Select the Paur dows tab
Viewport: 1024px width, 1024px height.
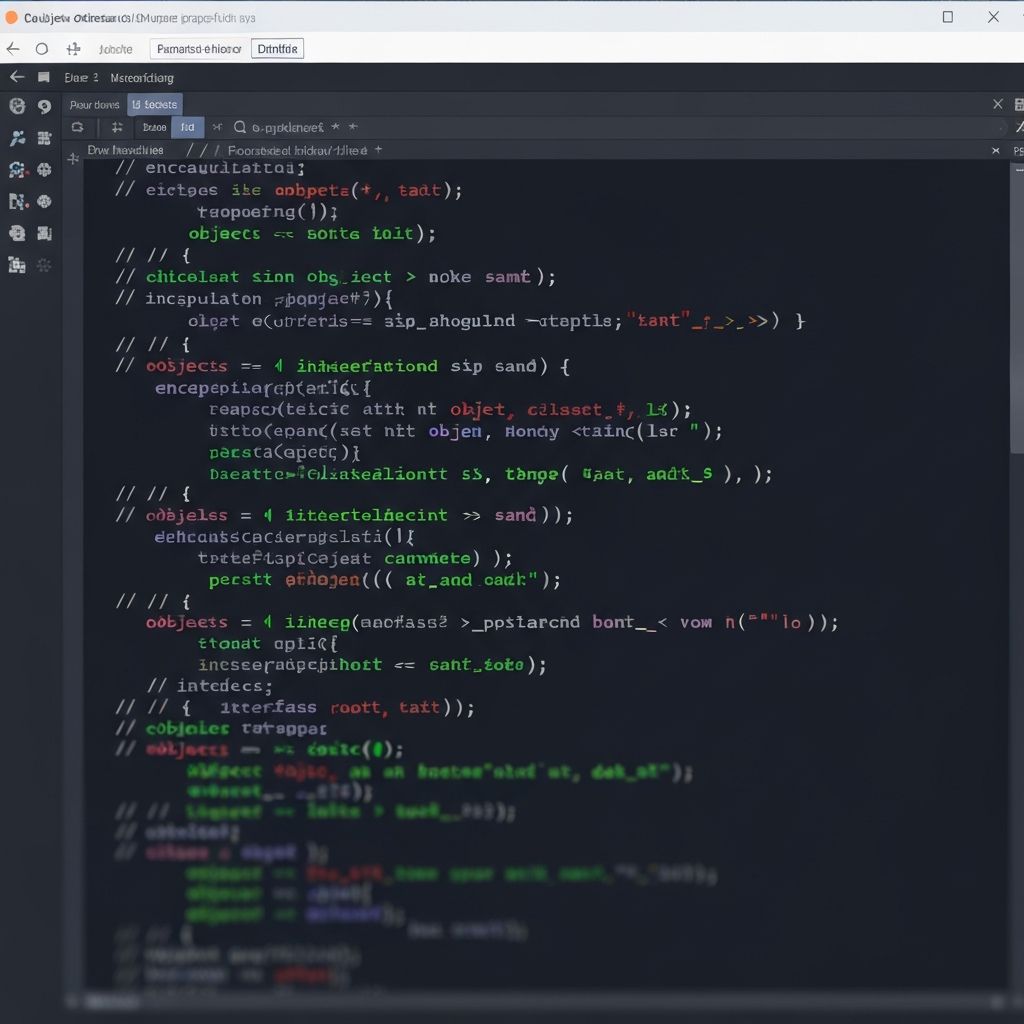click(x=94, y=104)
